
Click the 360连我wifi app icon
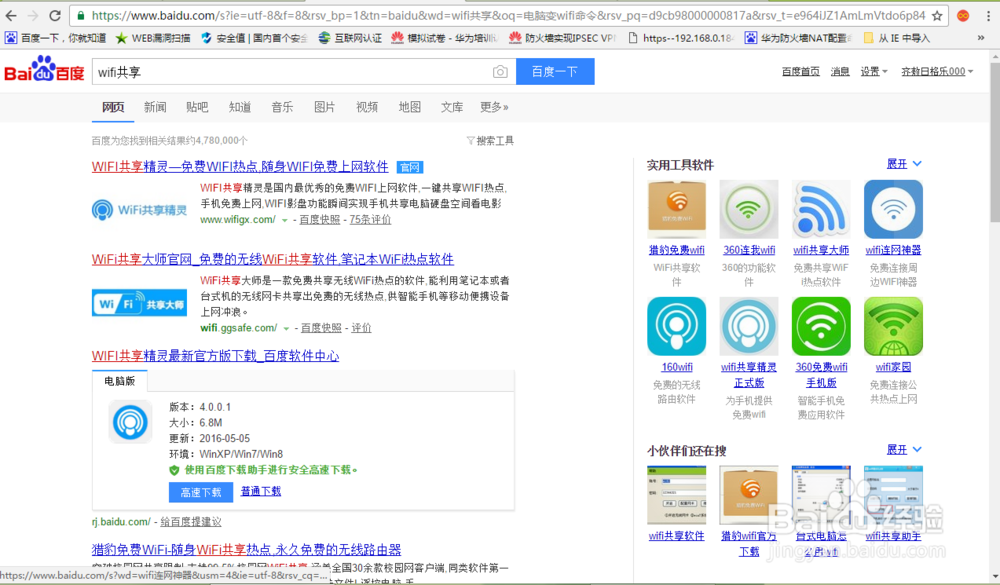tap(749, 209)
